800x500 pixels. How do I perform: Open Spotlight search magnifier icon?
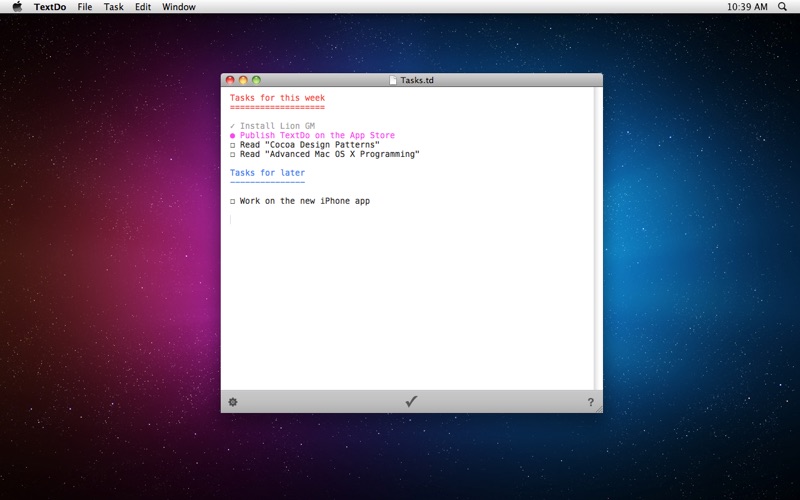[x=782, y=7]
